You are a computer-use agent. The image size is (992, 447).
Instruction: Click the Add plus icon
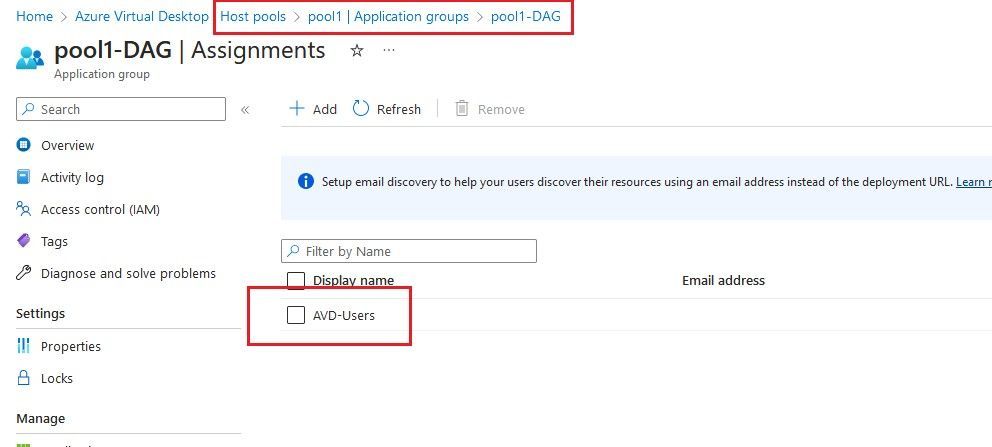(x=296, y=108)
